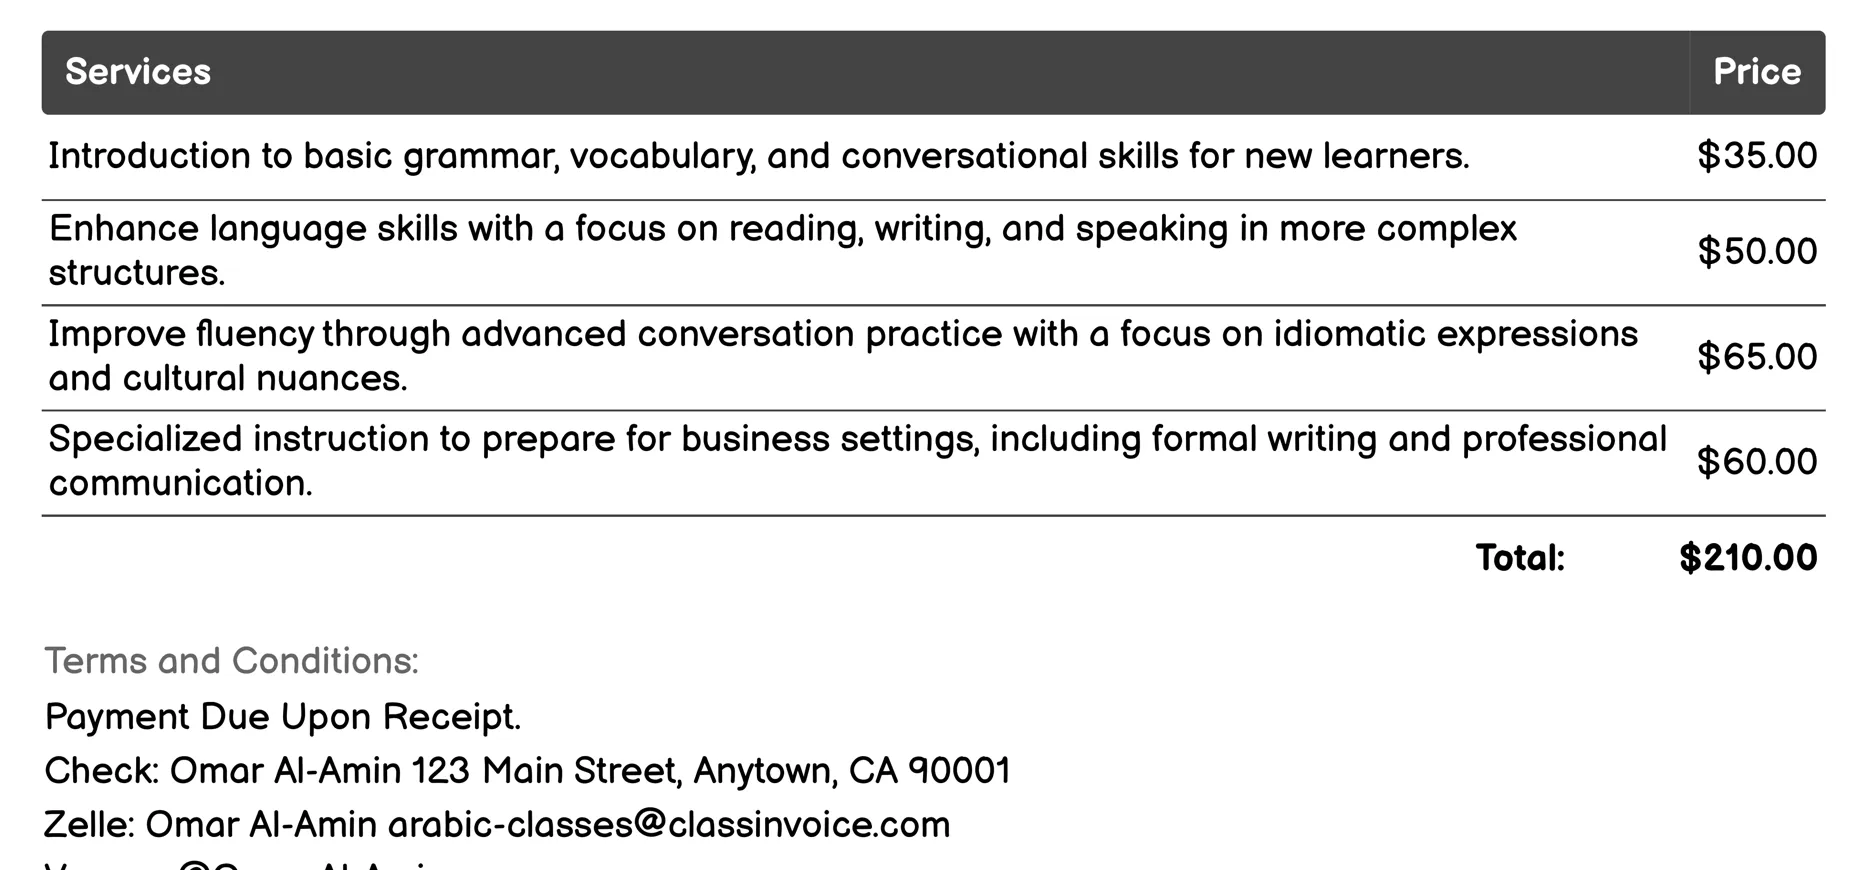Viewport: 1868px width, 870px height.
Task: Click the $35.00 price cell
Action: click(x=1756, y=156)
